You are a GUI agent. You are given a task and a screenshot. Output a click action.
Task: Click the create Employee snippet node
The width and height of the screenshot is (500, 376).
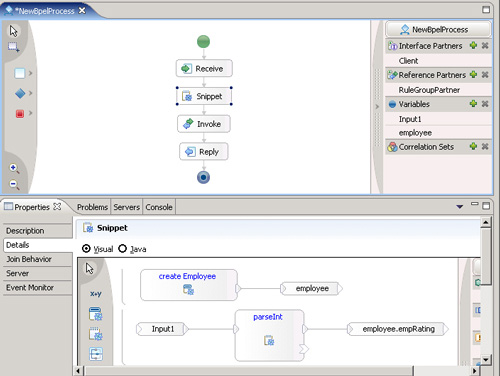[x=189, y=285]
